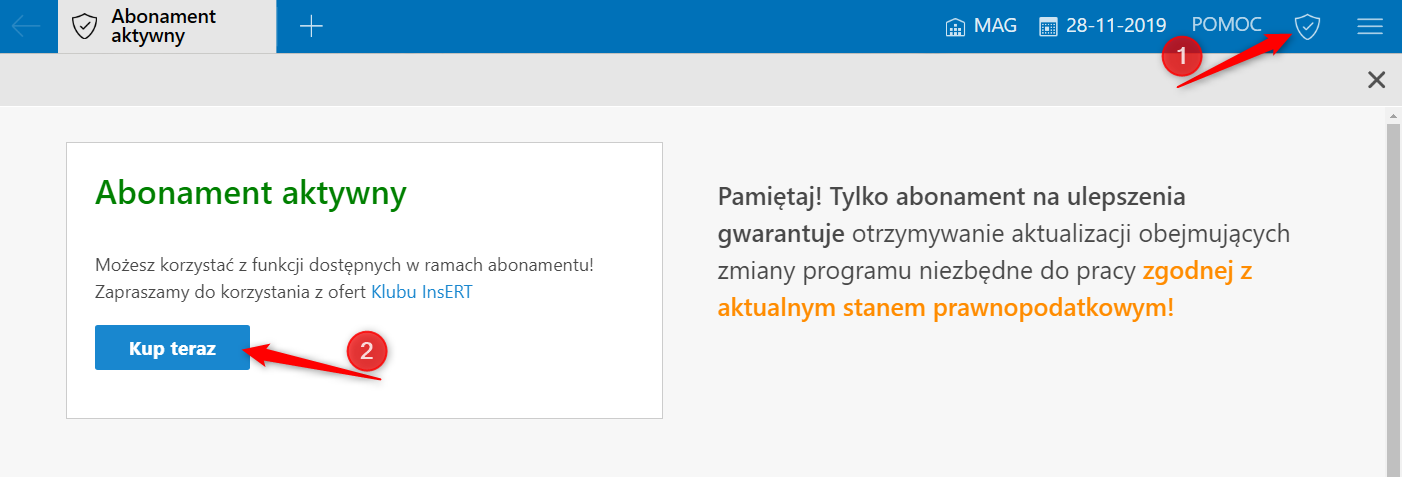Image resolution: width=1402 pixels, height=477 pixels.
Task: Click the calendar icon beside the date
Action: coord(1048,27)
